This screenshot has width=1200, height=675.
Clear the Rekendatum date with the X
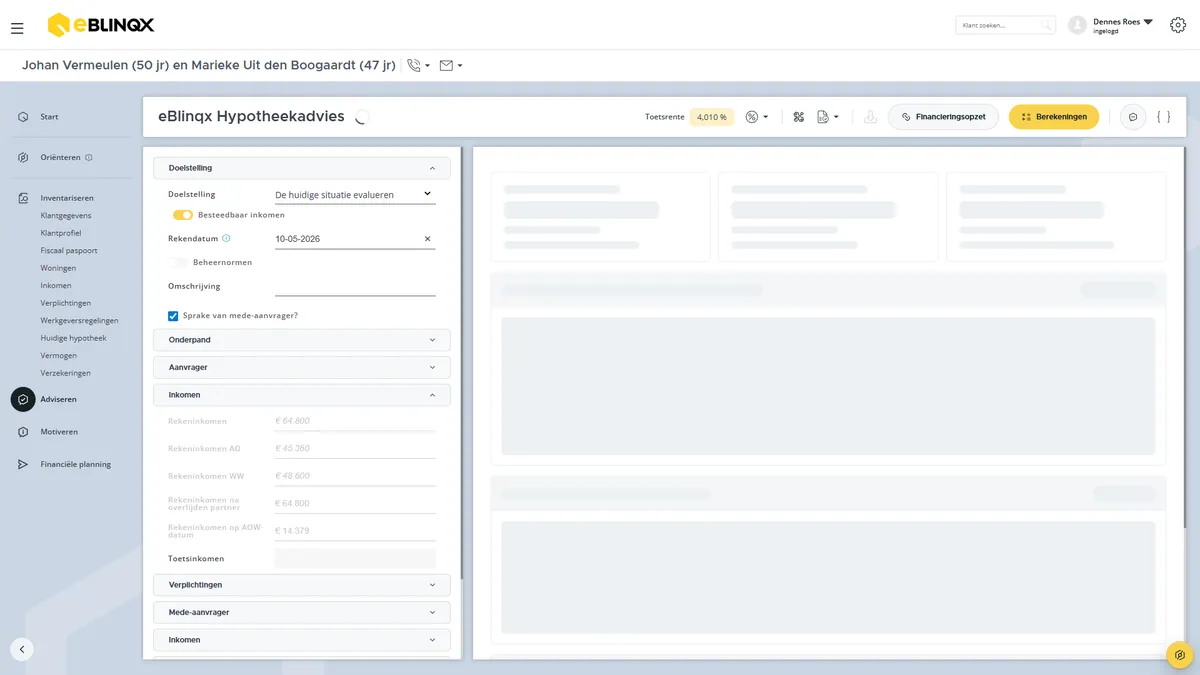point(428,239)
